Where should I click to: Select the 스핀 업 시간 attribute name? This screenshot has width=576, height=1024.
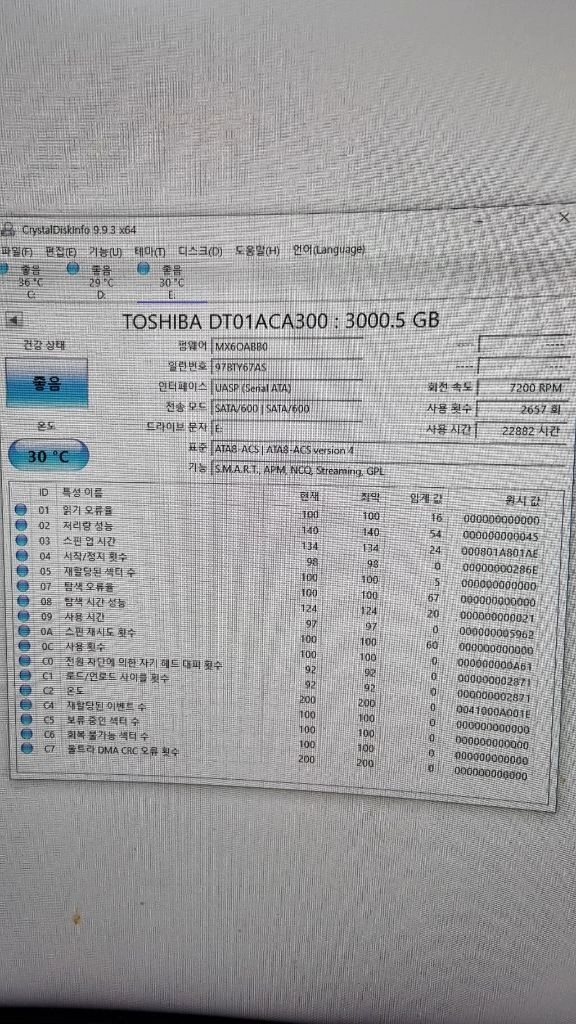[x=91, y=541]
